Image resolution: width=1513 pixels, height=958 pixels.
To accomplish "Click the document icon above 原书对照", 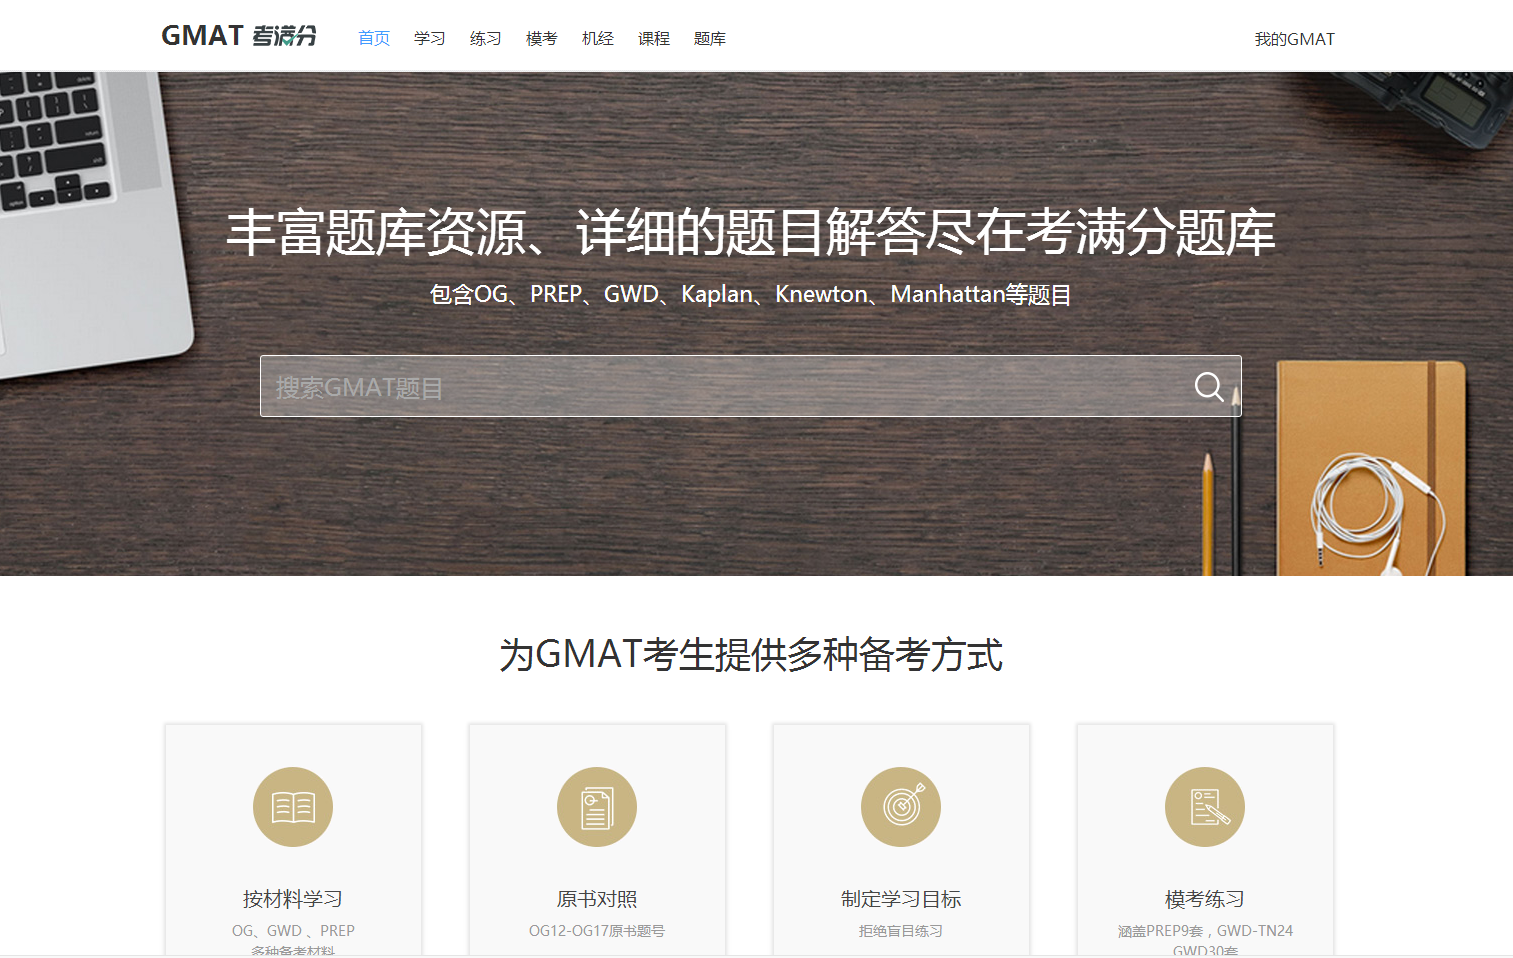I will click(596, 806).
